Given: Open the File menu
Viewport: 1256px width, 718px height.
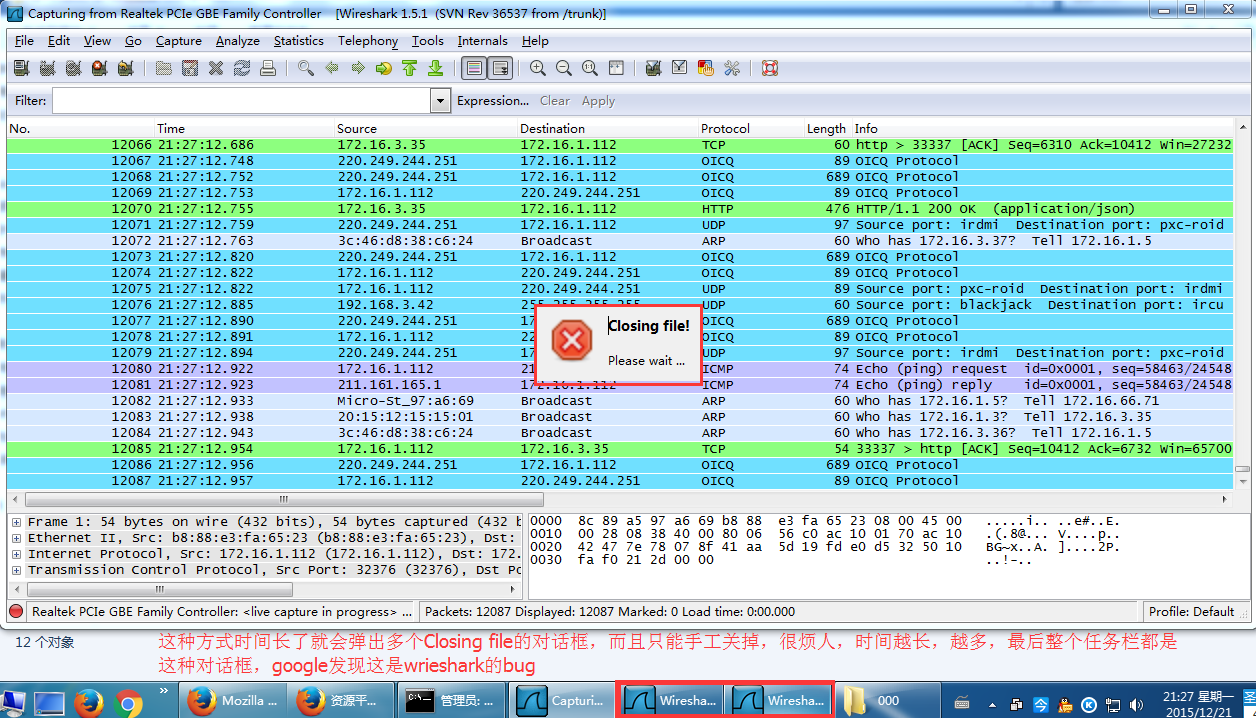Looking at the screenshot, I should pos(24,41).
